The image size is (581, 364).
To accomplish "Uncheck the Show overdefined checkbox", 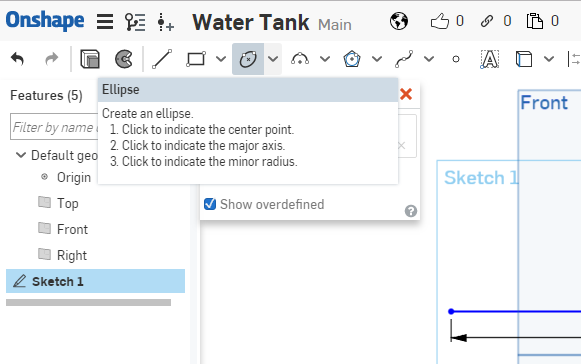I will (210, 204).
